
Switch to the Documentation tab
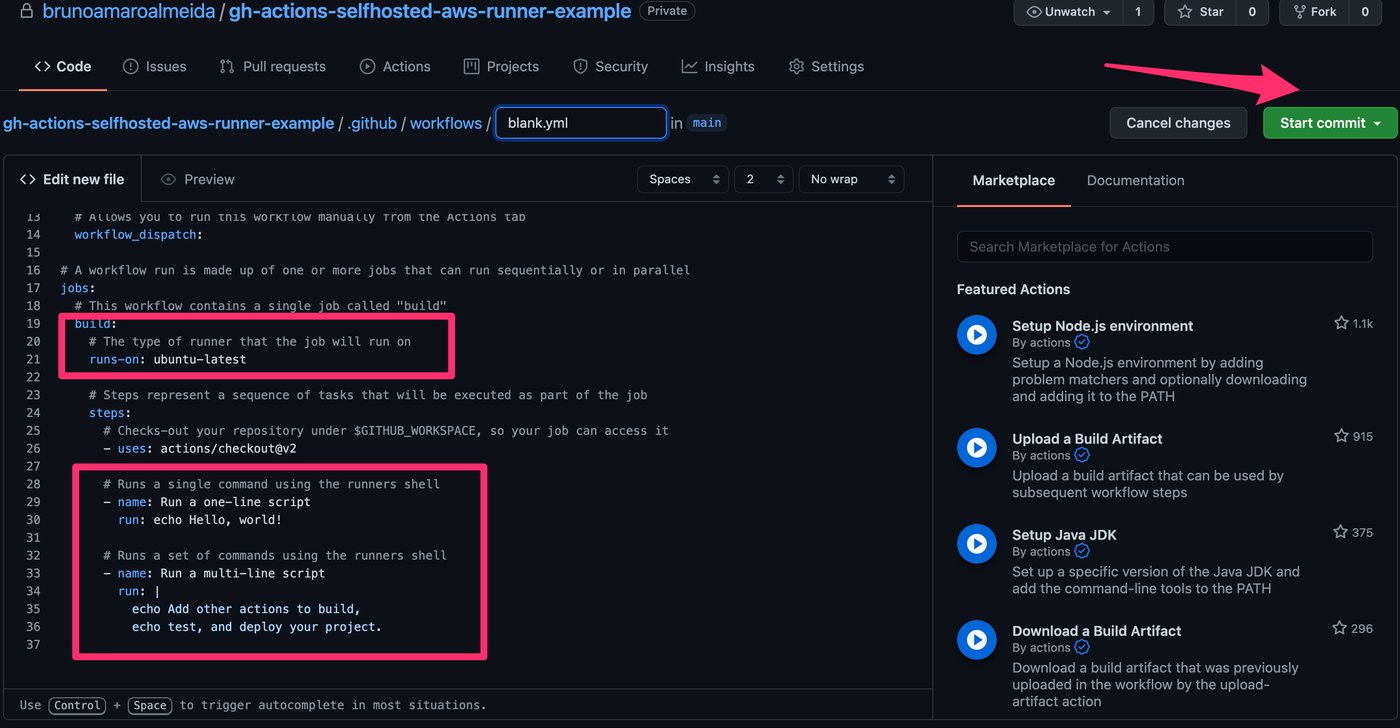point(1135,180)
